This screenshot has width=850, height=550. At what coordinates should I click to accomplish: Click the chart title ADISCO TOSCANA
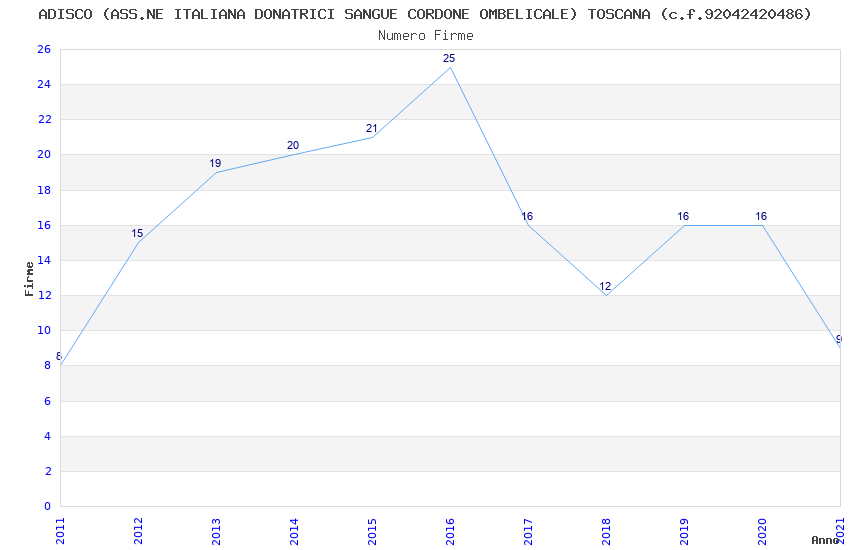(x=424, y=14)
